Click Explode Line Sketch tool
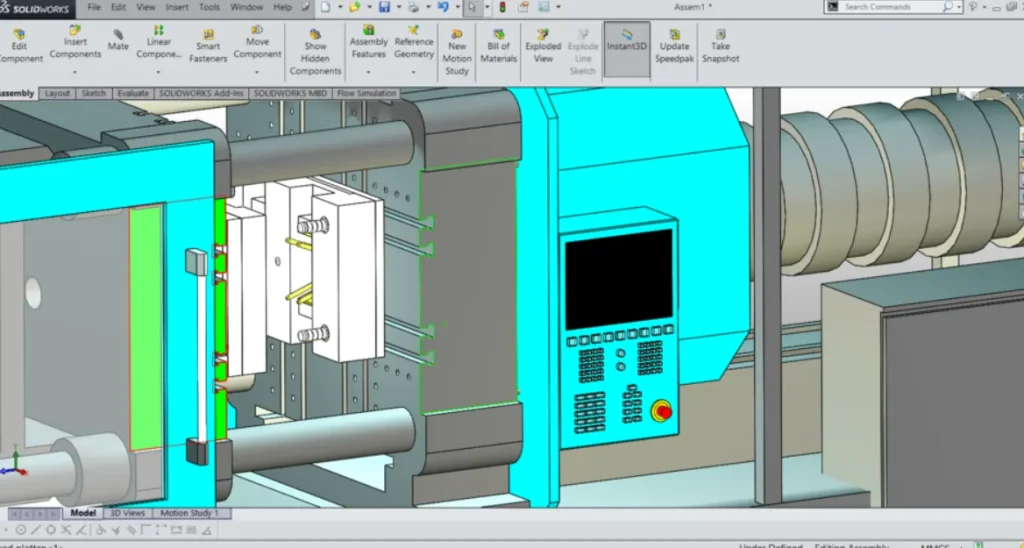 (583, 52)
